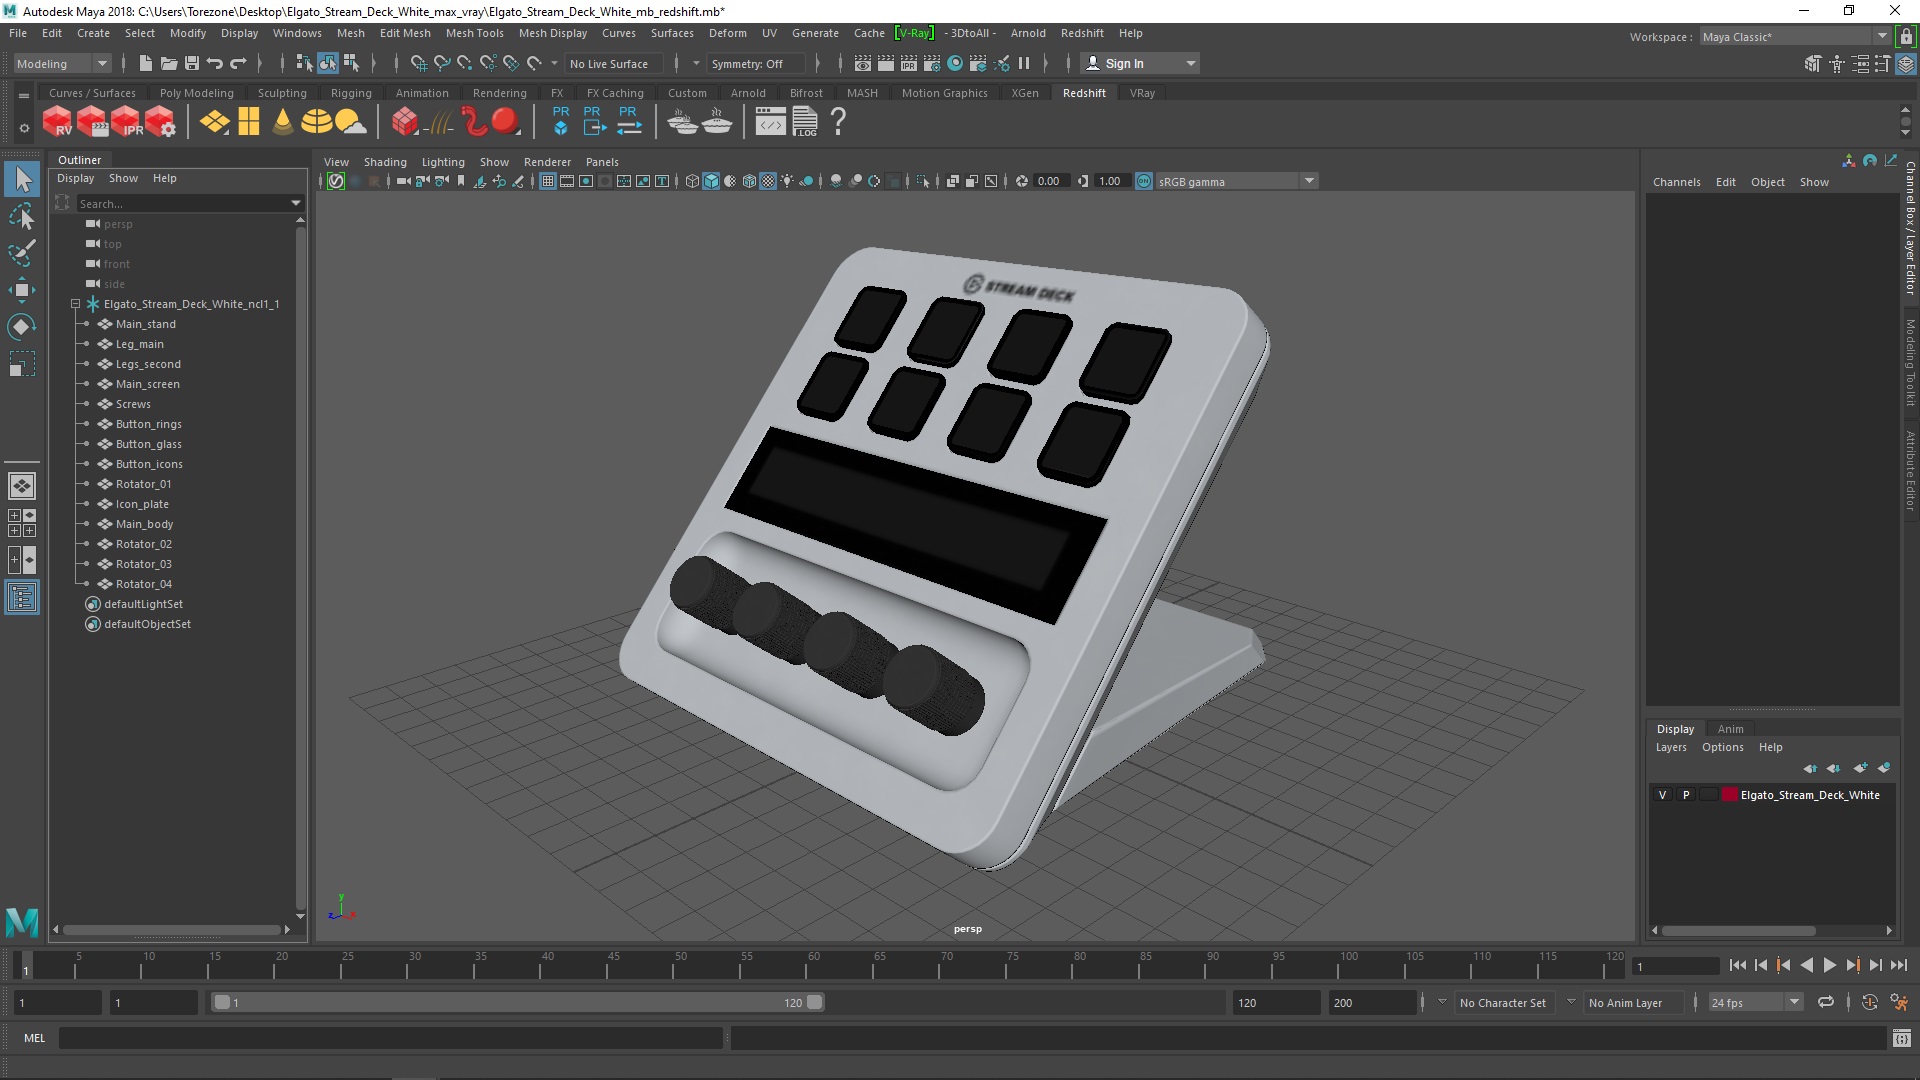
Task: Click the Redshift dome light shelf icon
Action: pos(317,122)
